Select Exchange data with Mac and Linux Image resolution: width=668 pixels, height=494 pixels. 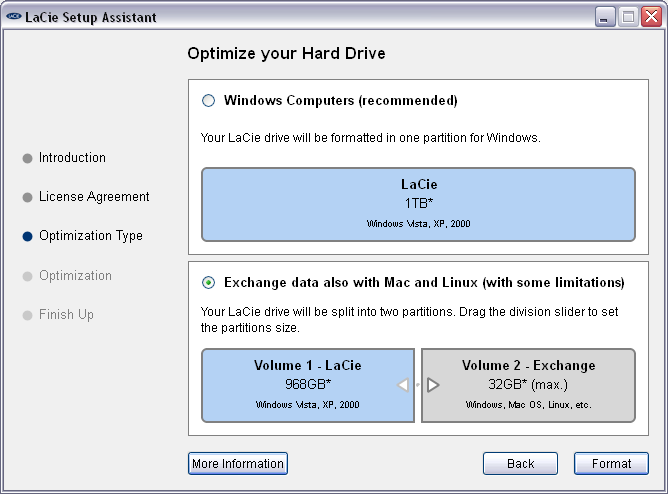pos(209,282)
